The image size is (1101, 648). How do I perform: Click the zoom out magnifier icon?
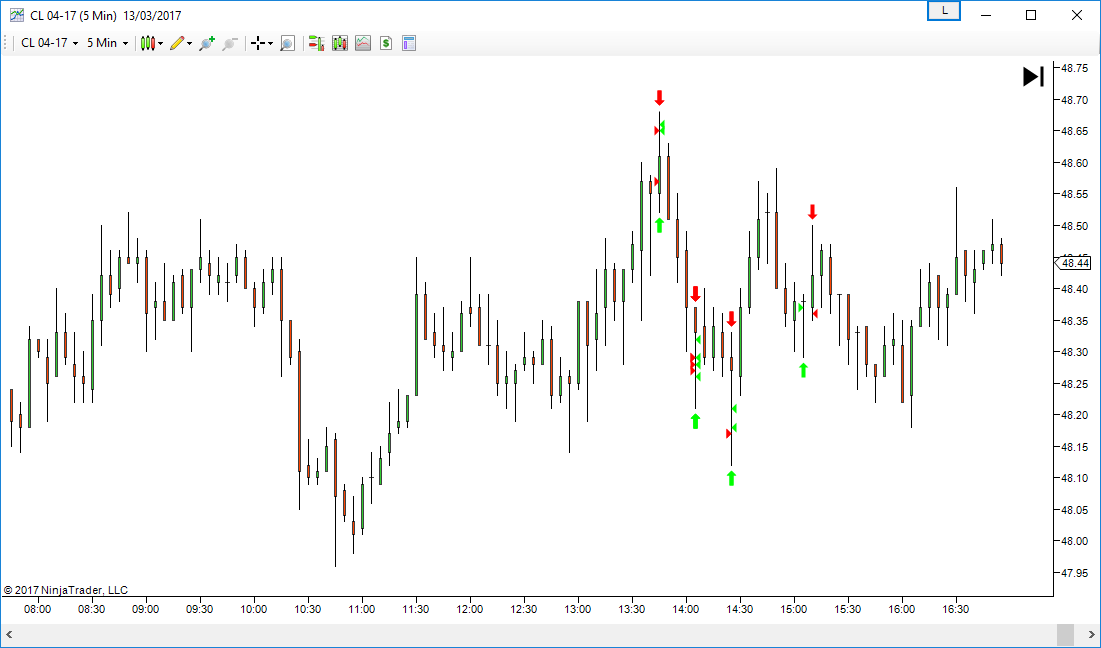[x=230, y=43]
